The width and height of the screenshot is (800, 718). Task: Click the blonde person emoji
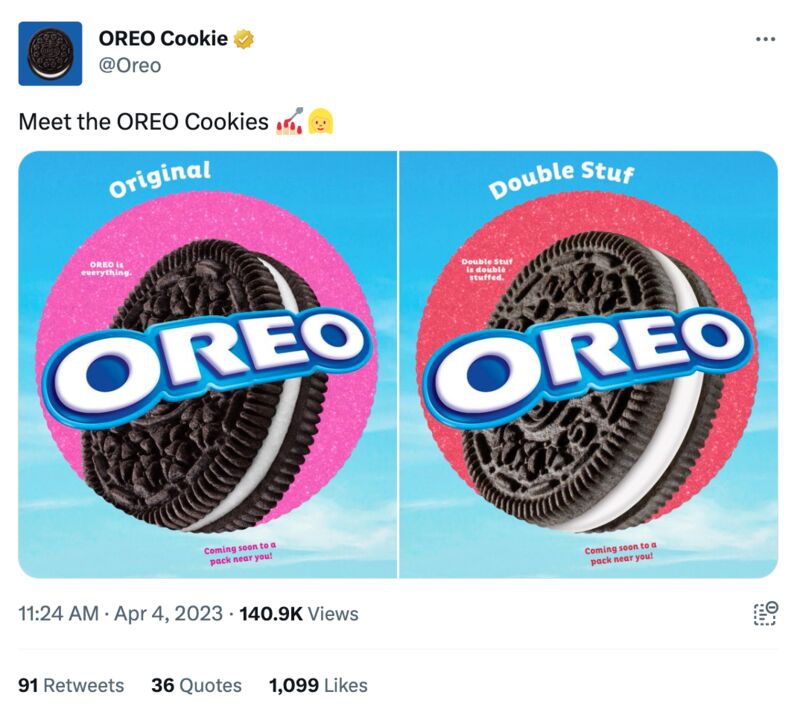(x=320, y=122)
